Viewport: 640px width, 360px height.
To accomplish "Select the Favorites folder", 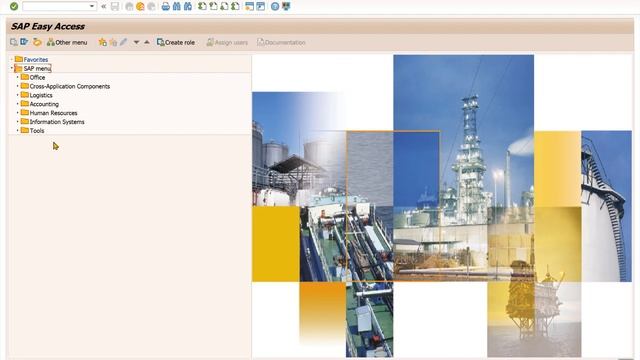I will 31,60.
